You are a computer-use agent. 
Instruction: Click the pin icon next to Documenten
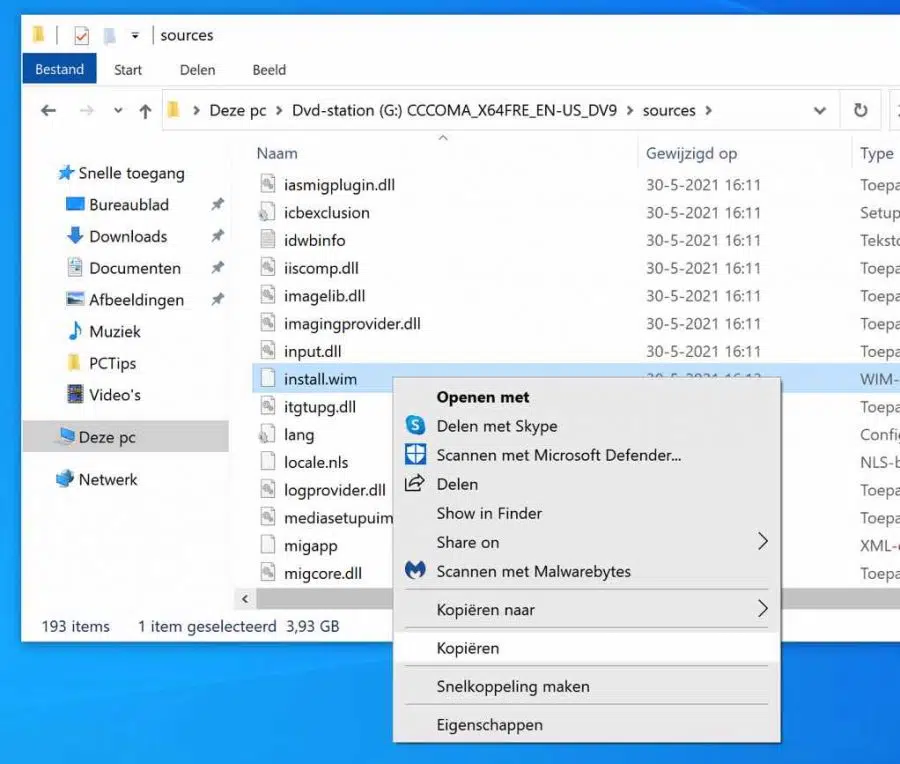[x=218, y=267]
